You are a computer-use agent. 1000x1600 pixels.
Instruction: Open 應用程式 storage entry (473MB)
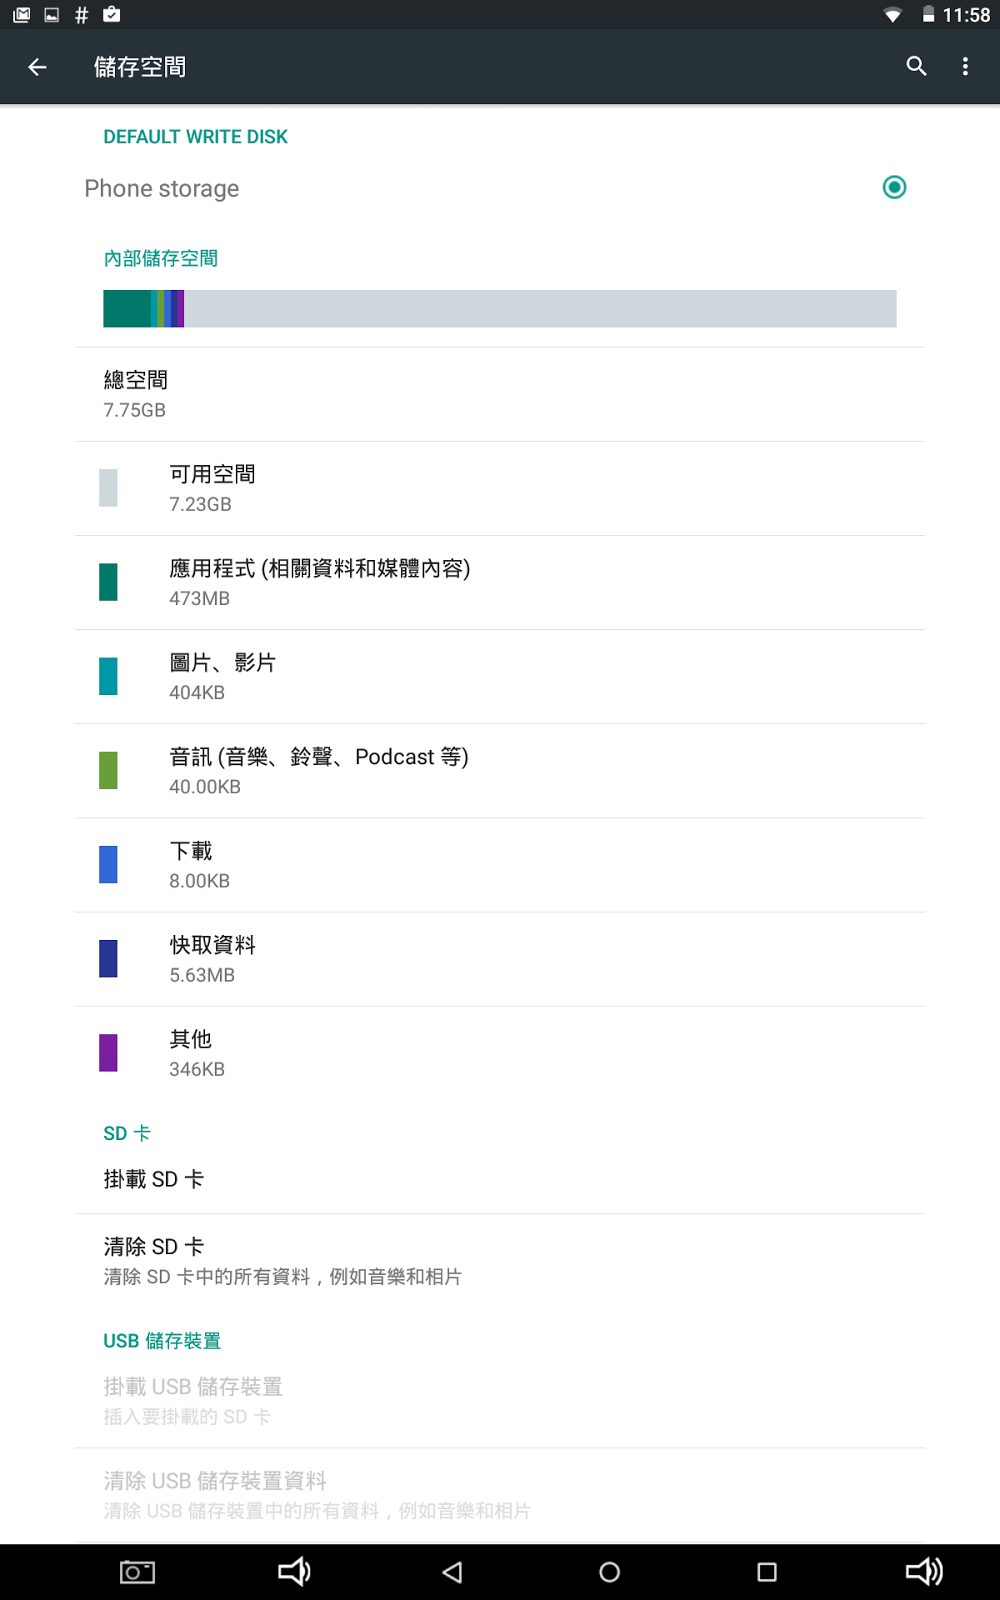coord(500,582)
